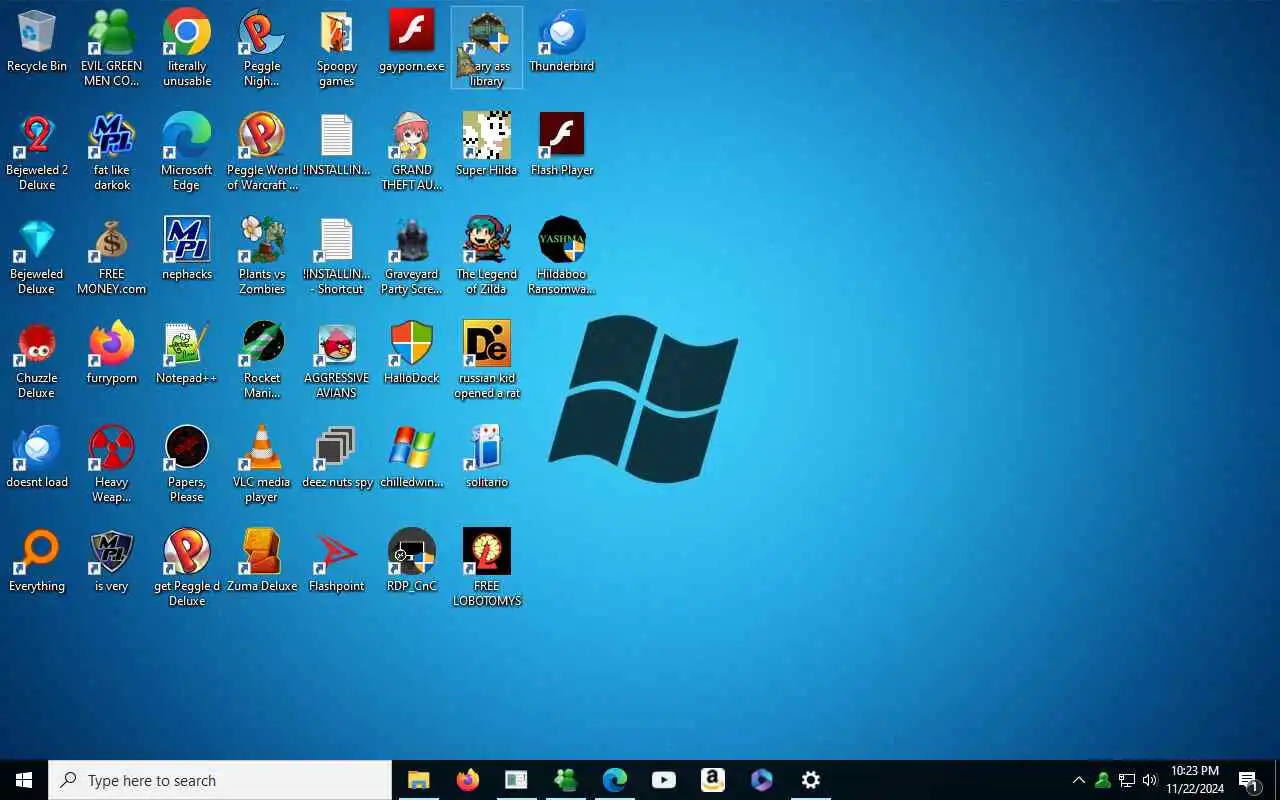Open Edge from the taskbar
Image resolution: width=1280 pixels, height=800 pixels.
click(x=615, y=780)
